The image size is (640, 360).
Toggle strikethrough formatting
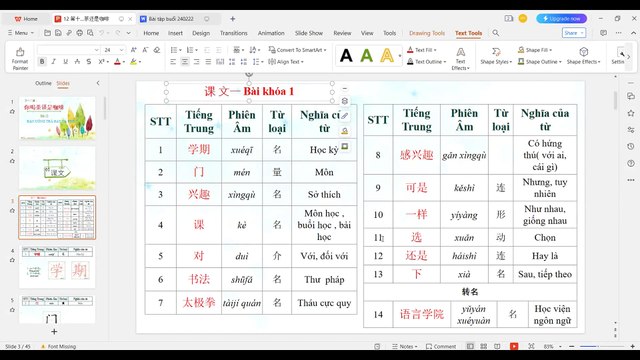[77, 62]
